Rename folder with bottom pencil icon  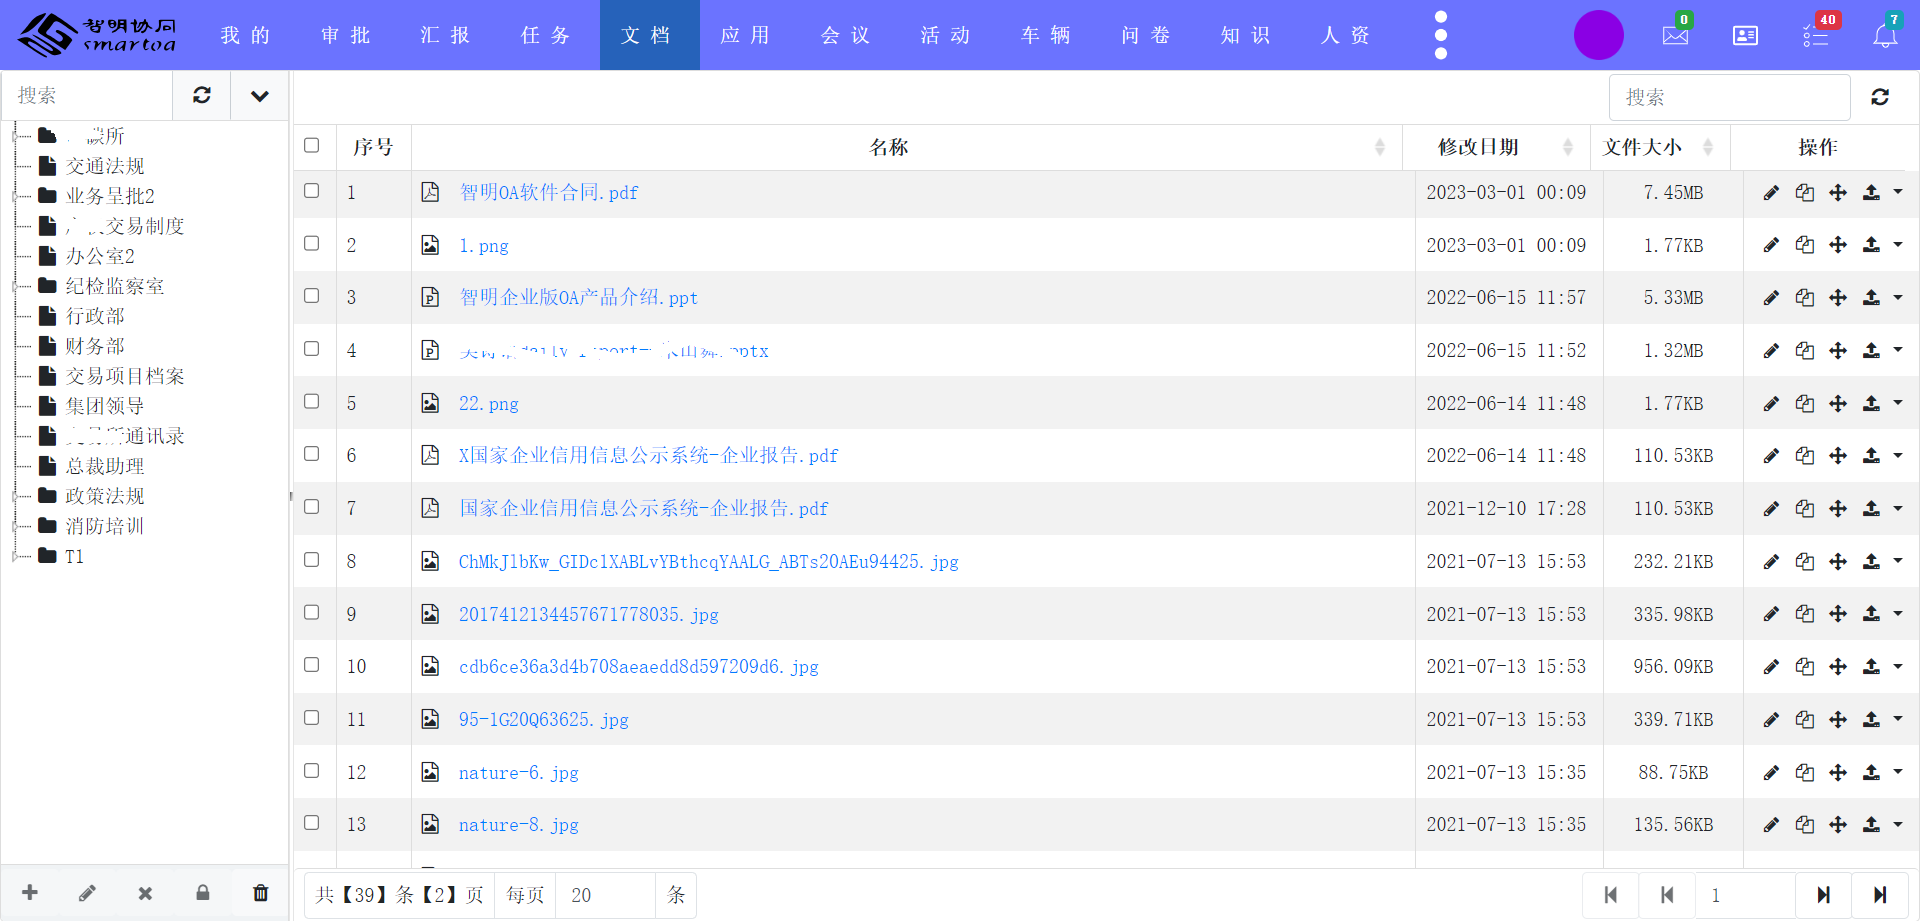point(87,893)
